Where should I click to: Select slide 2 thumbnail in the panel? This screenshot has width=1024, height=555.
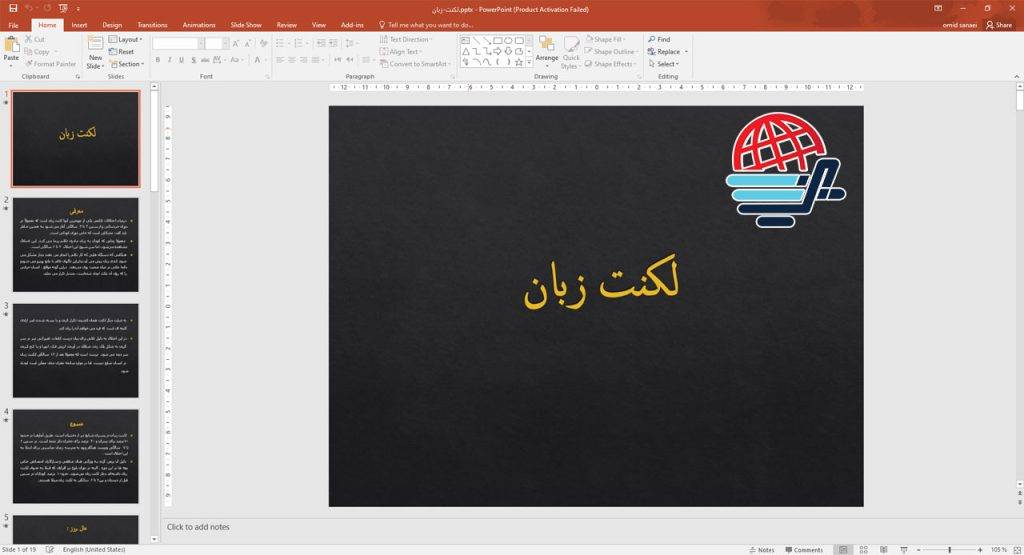pyautogui.click(x=76, y=245)
